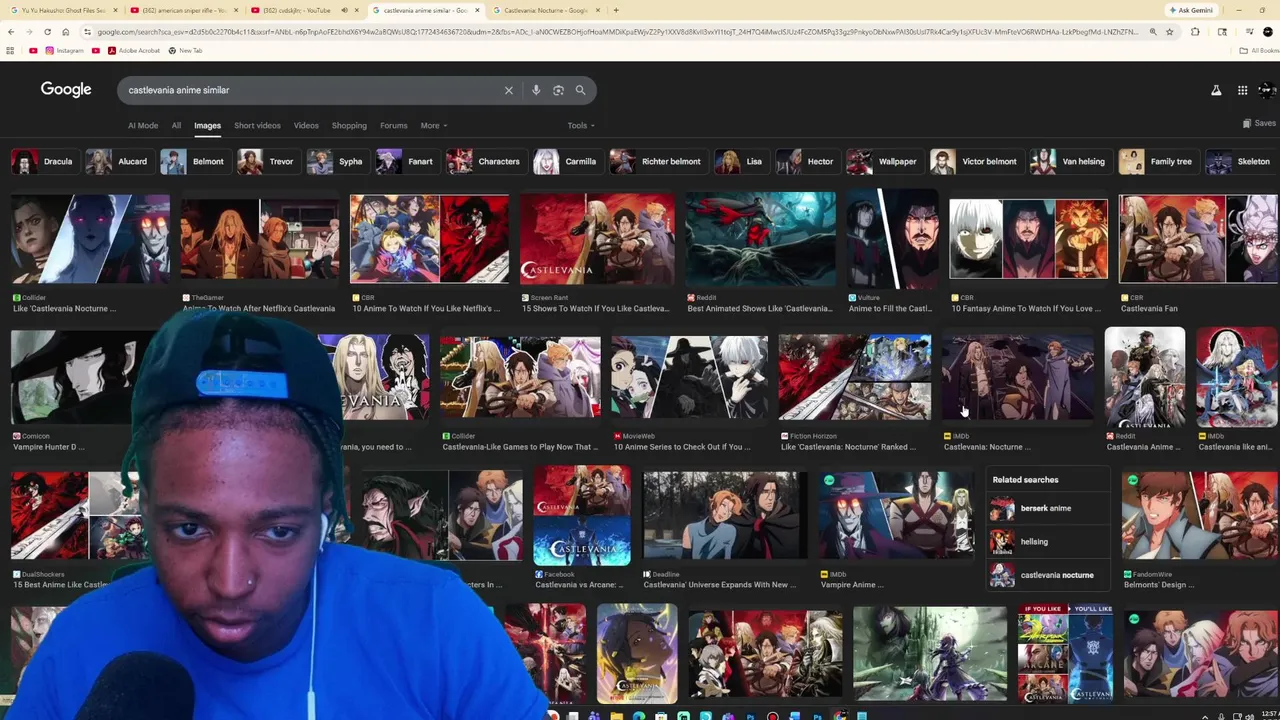The width and height of the screenshot is (1280, 720).
Task: Switch to american sniper rifle YouTube tab
Action: pyautogui.click(x=183, y=10)
